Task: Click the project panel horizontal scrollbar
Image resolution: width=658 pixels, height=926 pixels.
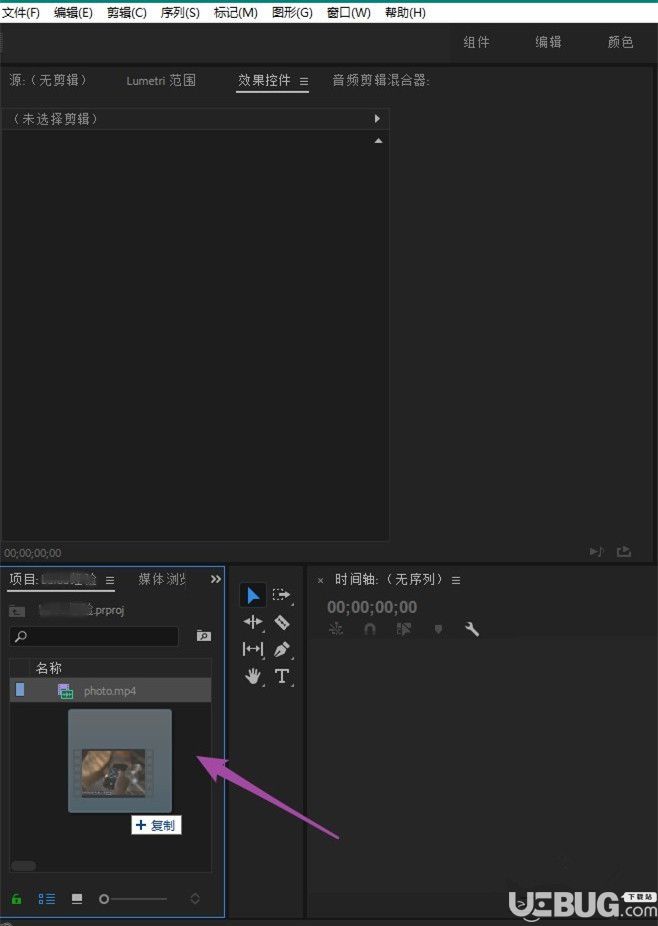Action: [24, 866]
